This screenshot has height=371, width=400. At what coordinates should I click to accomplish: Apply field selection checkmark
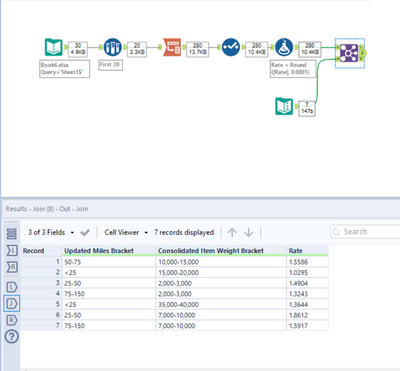tap(85, 233)
